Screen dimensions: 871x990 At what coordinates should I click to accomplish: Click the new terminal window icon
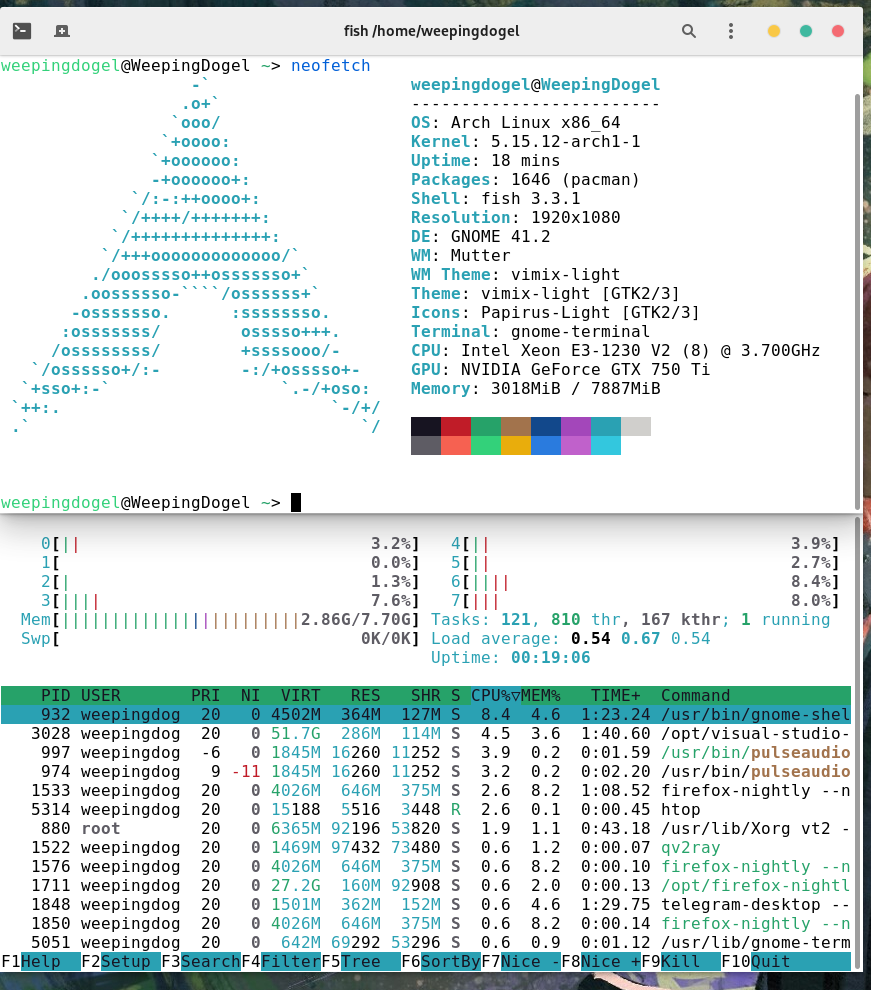(21, 31)
